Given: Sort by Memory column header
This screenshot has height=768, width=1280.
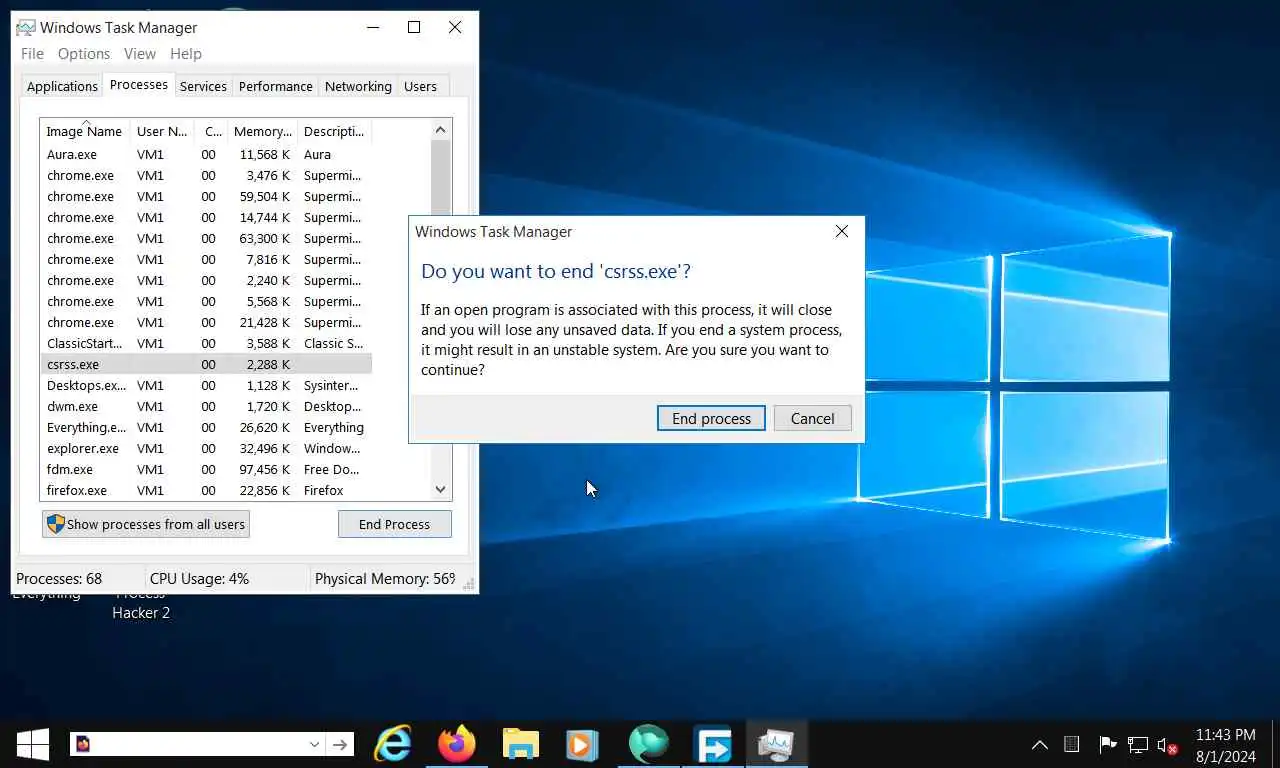Looking at the screenshot, I should (262, 131).
